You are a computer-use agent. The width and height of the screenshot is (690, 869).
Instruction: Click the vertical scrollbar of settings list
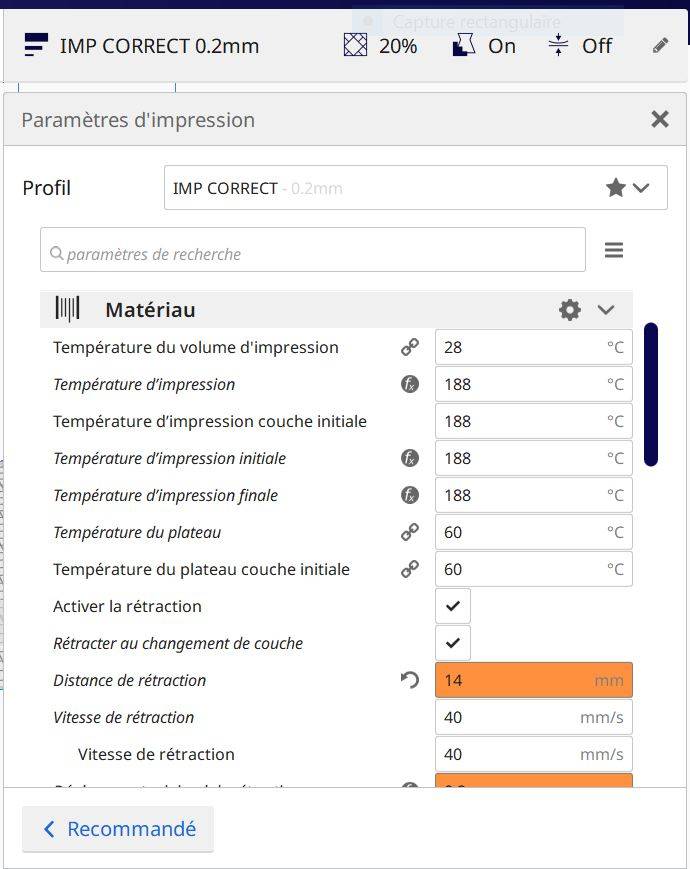(x=651, y=394)
